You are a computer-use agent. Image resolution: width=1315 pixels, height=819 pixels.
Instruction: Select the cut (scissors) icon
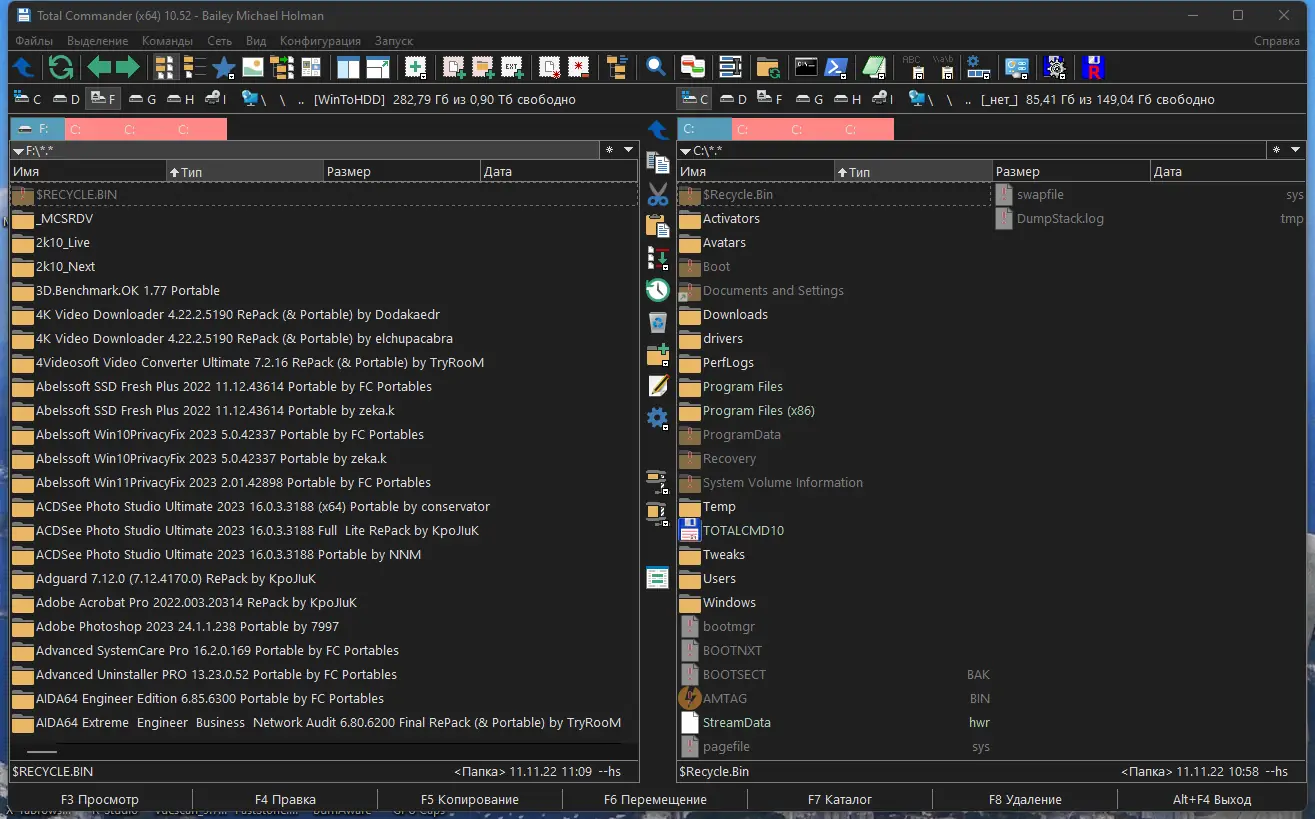point(657,194)
